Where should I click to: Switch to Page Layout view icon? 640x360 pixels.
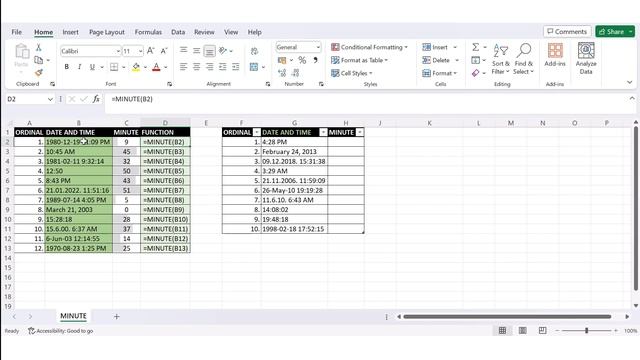tap(522, 330)
